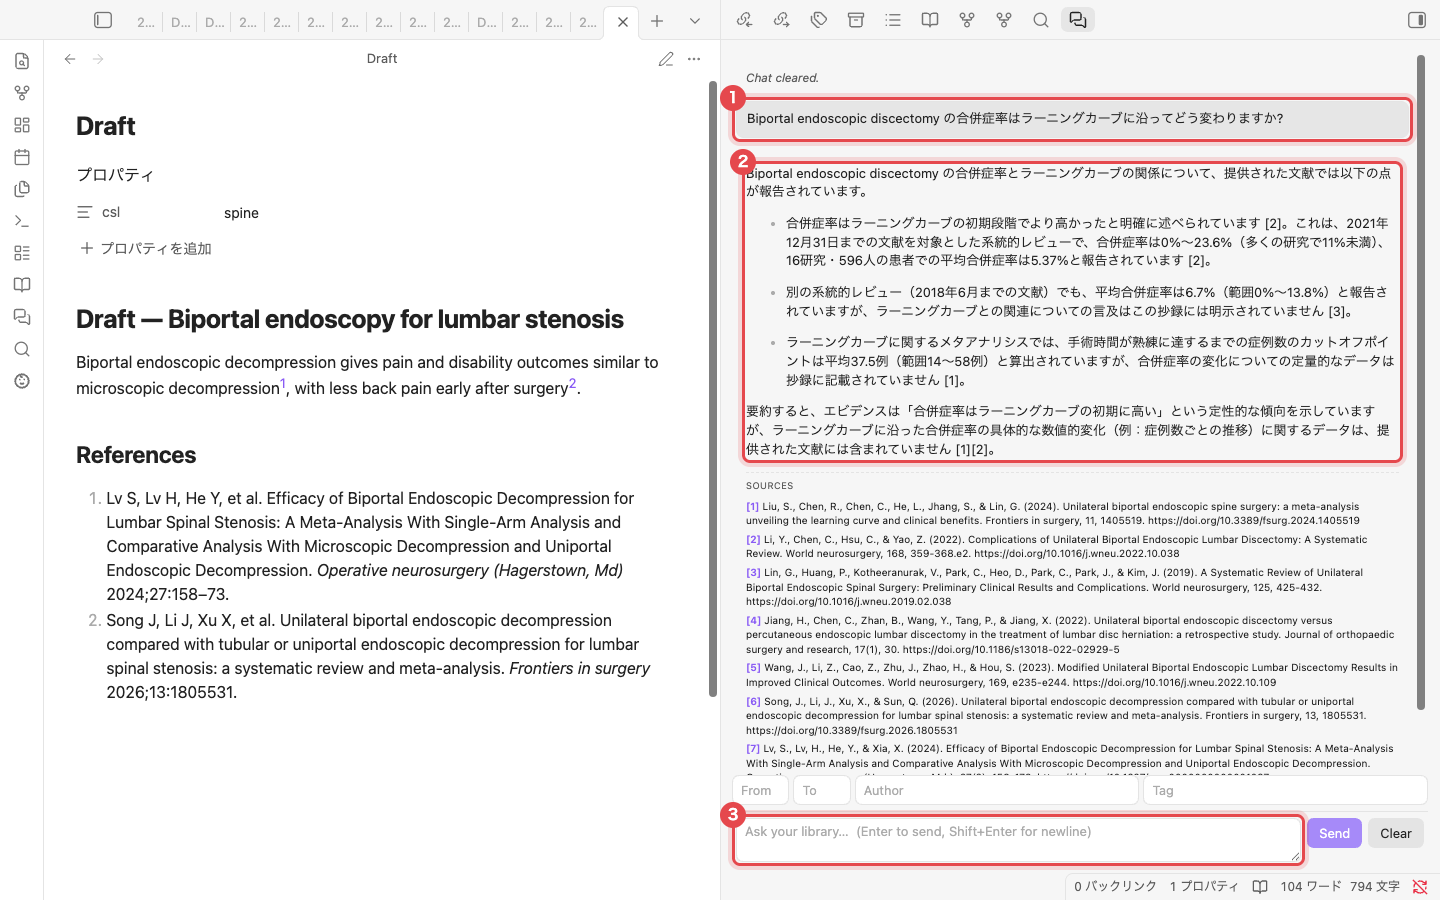The image size is (1440, 900).
Task: Click the Tag filter field
Action: click(1285, 790)
